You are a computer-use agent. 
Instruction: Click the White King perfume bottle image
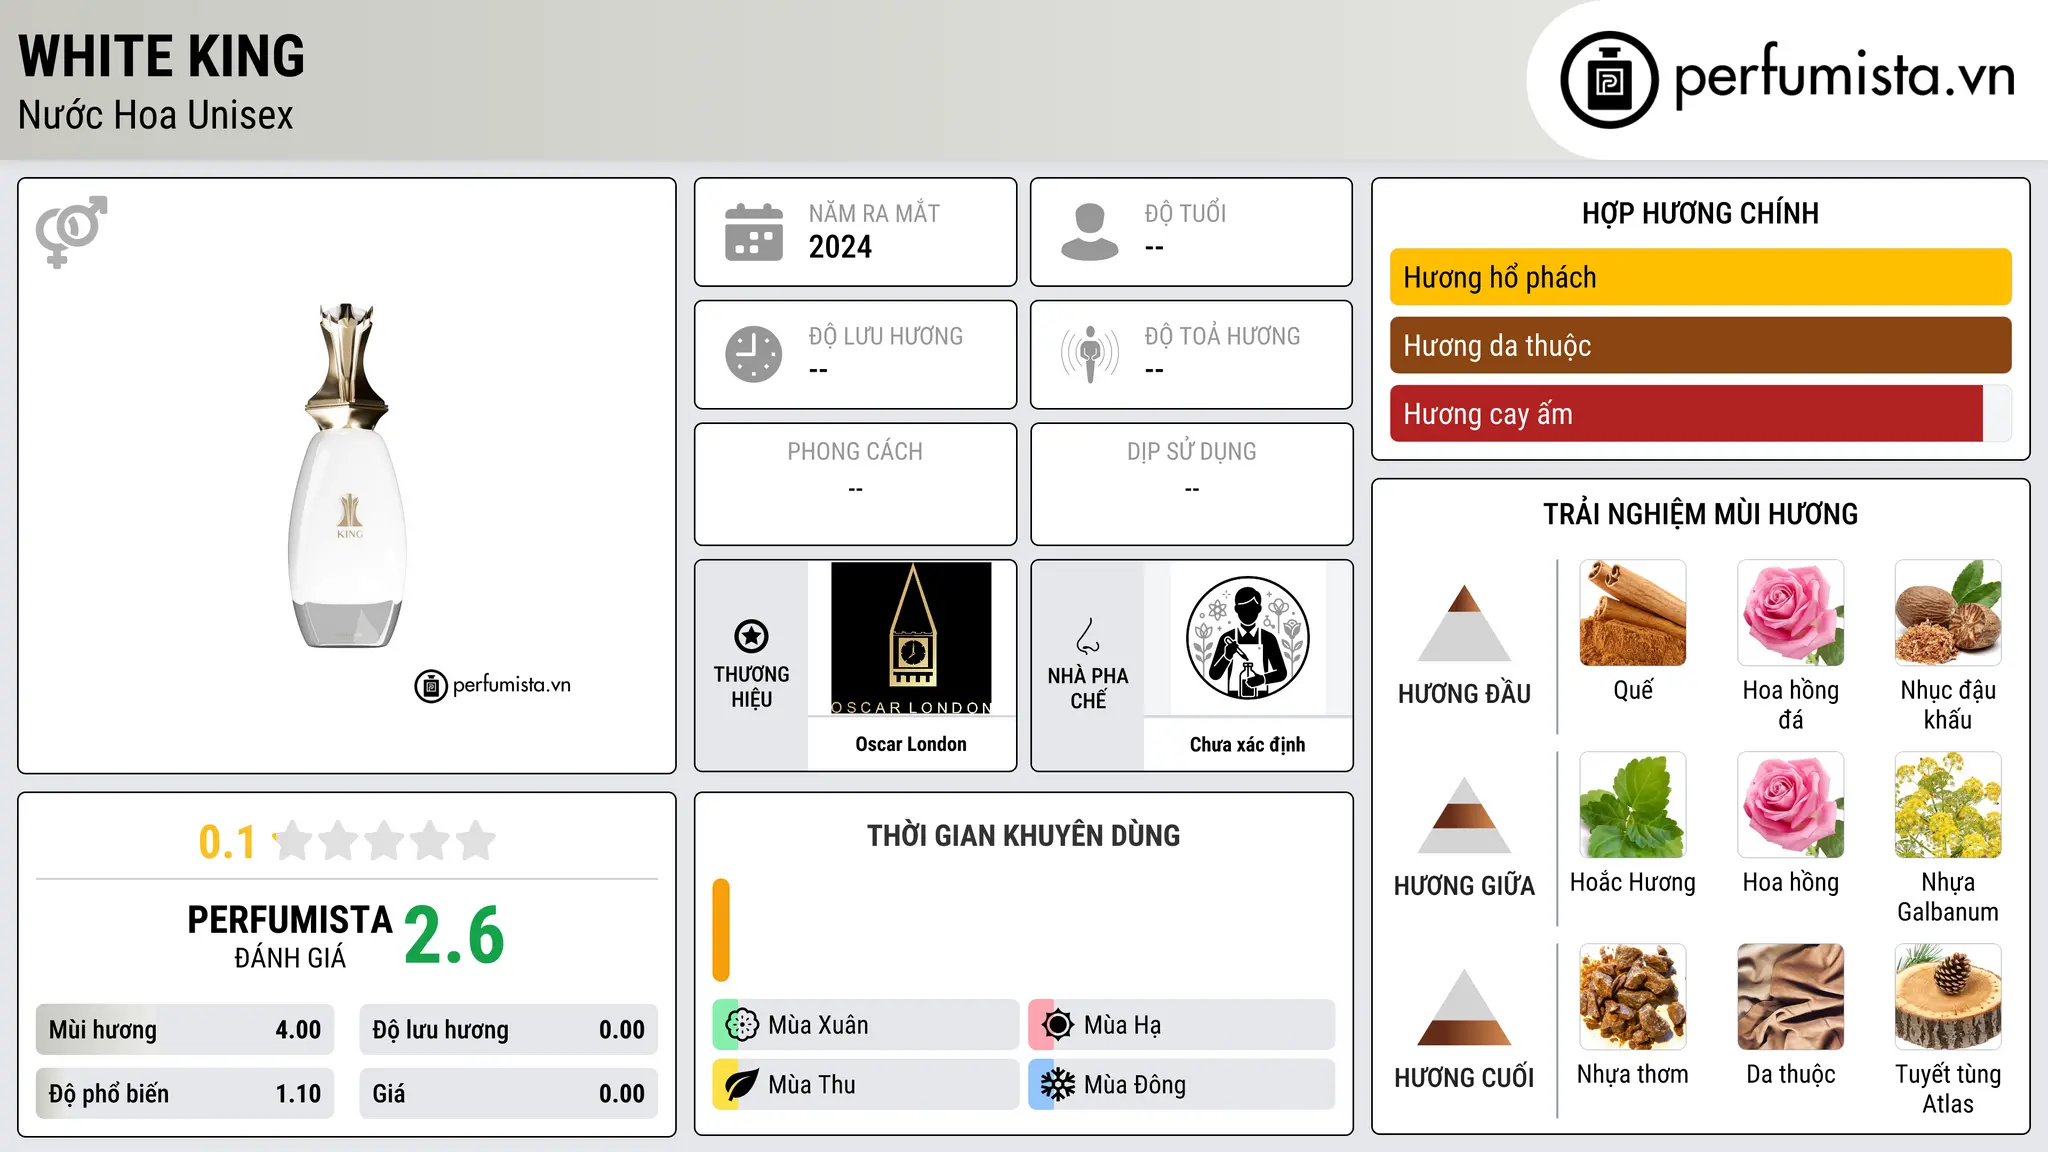347,475
